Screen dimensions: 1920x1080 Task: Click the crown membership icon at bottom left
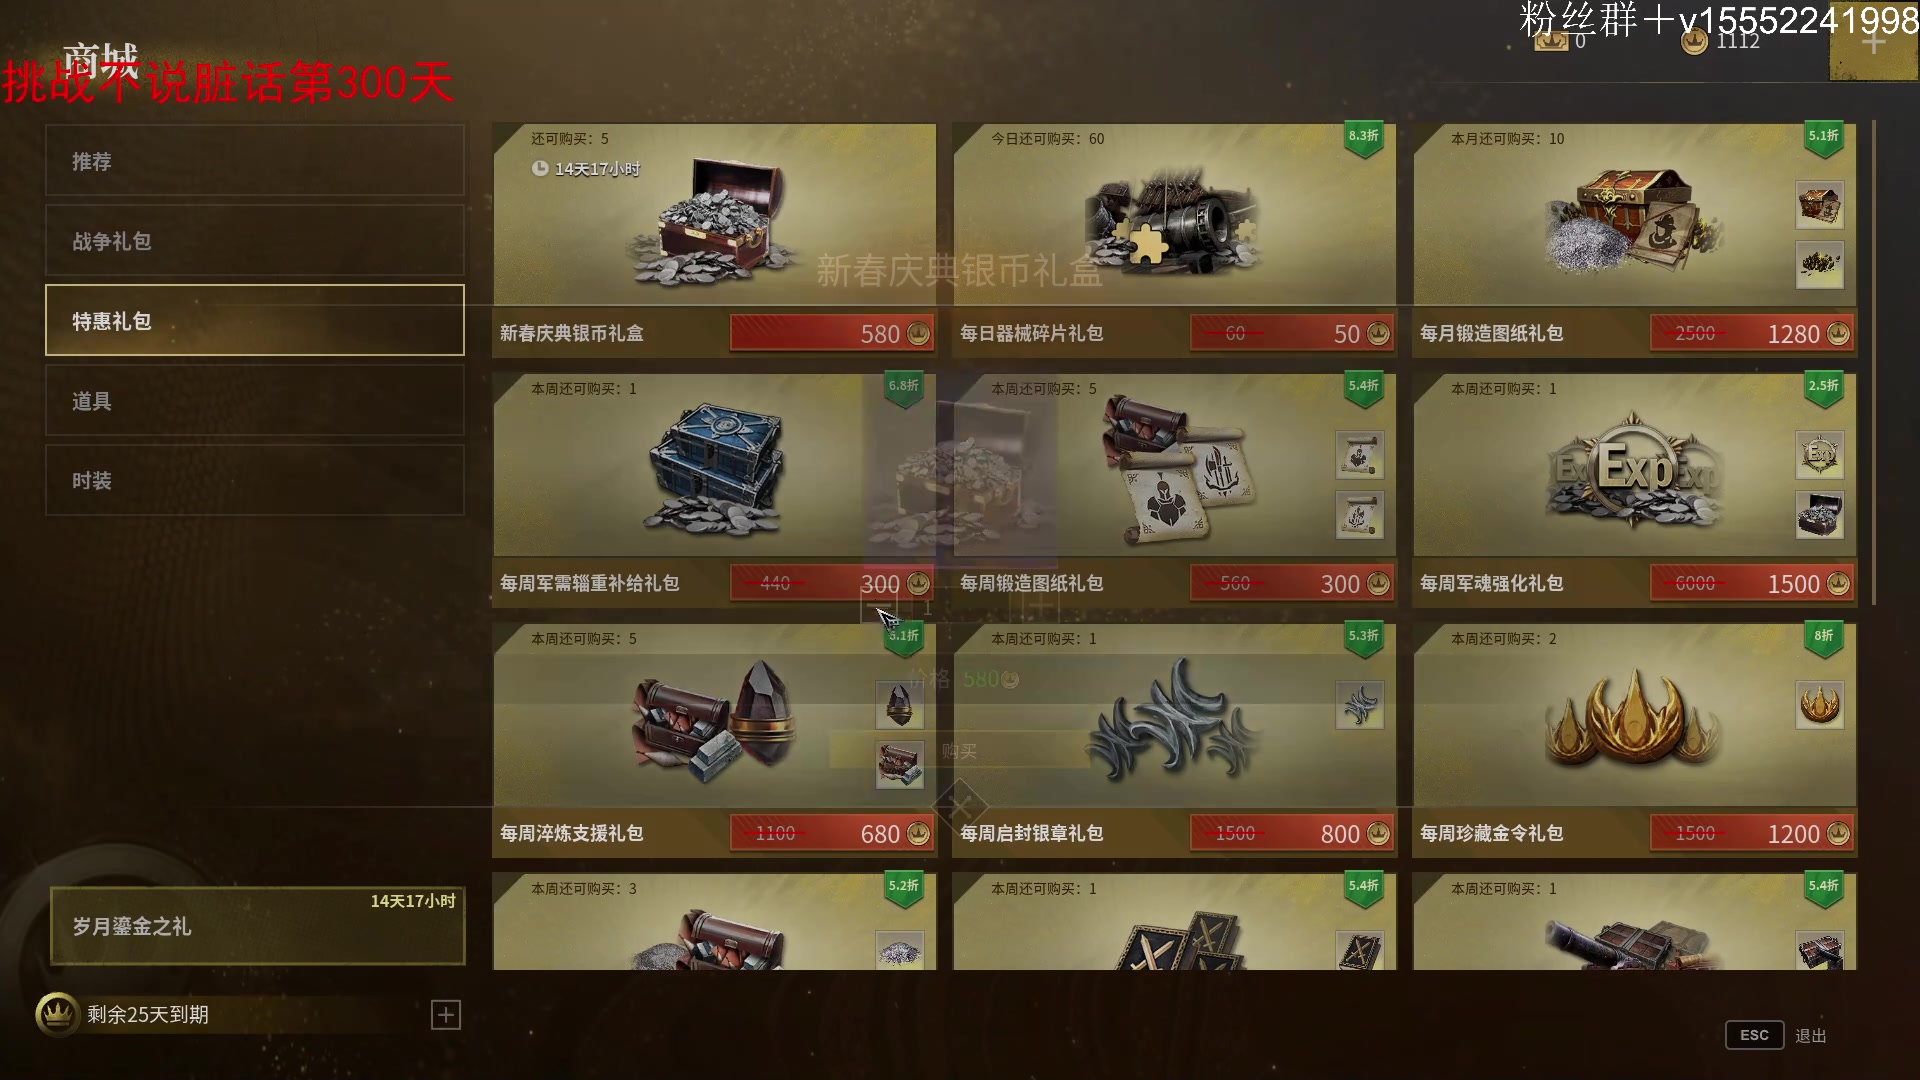(x=57, y=1014)
